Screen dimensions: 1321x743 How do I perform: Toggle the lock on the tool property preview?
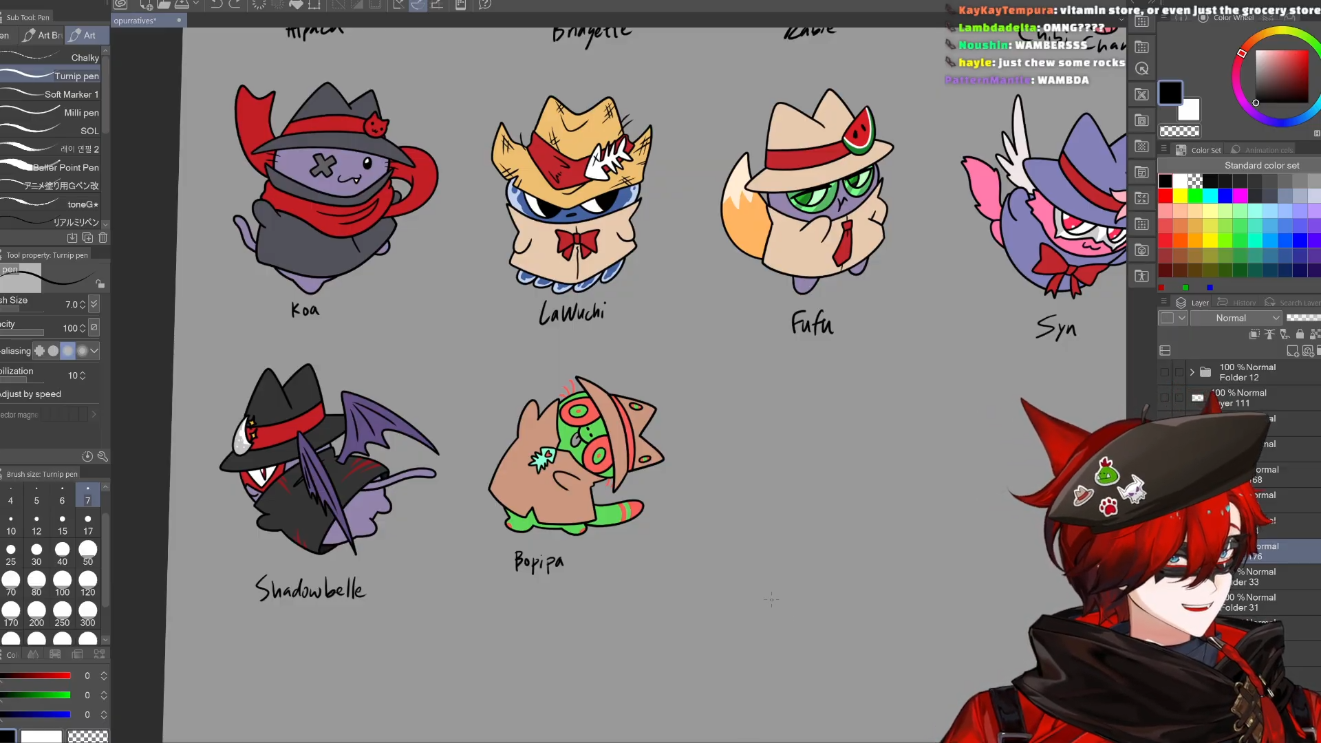(x=99, y=284)
